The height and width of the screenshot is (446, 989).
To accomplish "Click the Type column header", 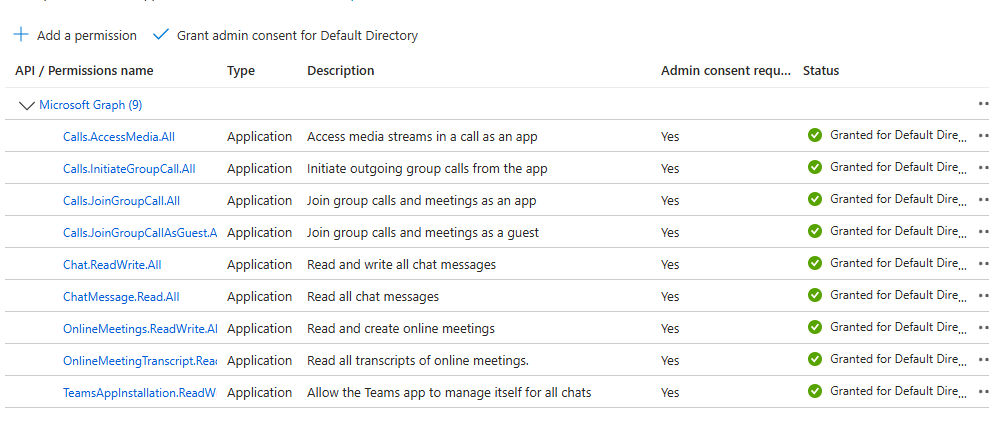I will point(241,71).
